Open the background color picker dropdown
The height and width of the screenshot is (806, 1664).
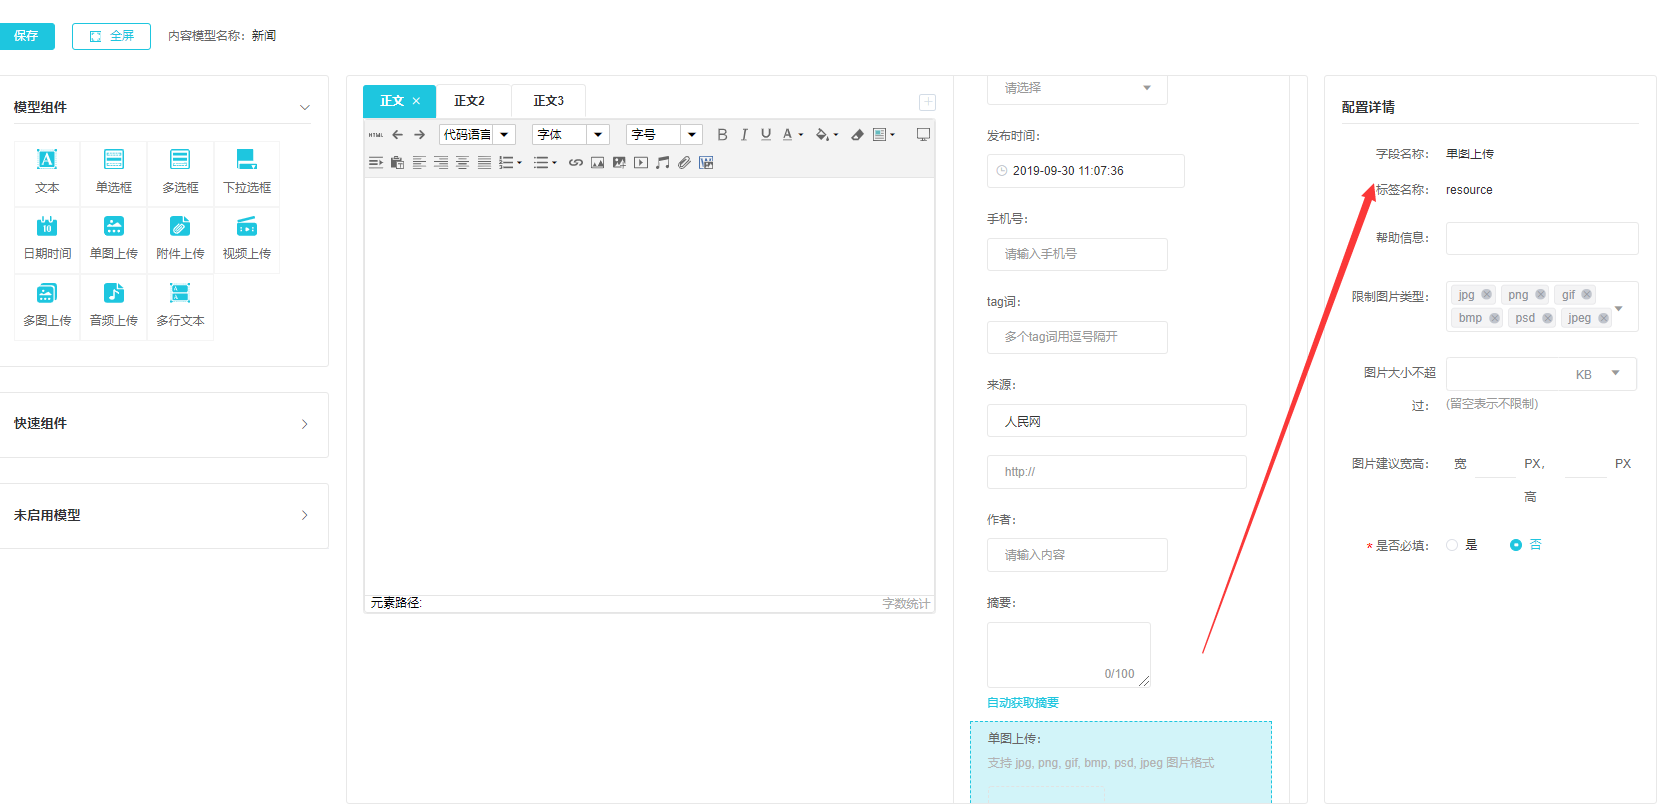click(x=836, y=135)
